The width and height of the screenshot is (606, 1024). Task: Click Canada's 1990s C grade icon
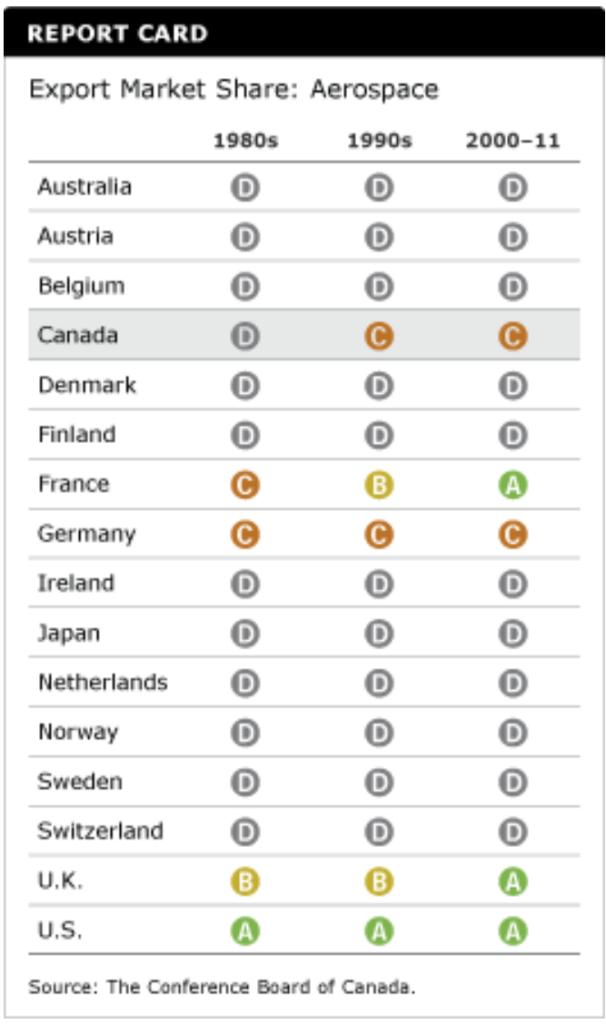(x=379, y=337)
